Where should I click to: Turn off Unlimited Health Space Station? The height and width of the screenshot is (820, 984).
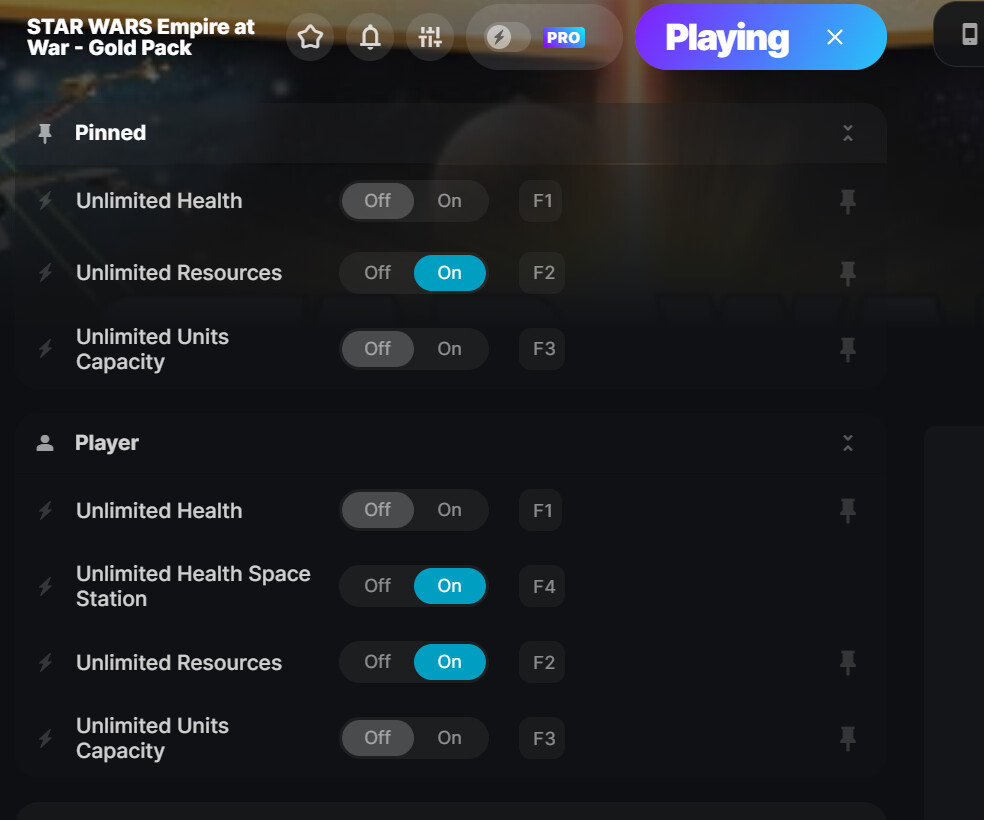click(377, 586)
